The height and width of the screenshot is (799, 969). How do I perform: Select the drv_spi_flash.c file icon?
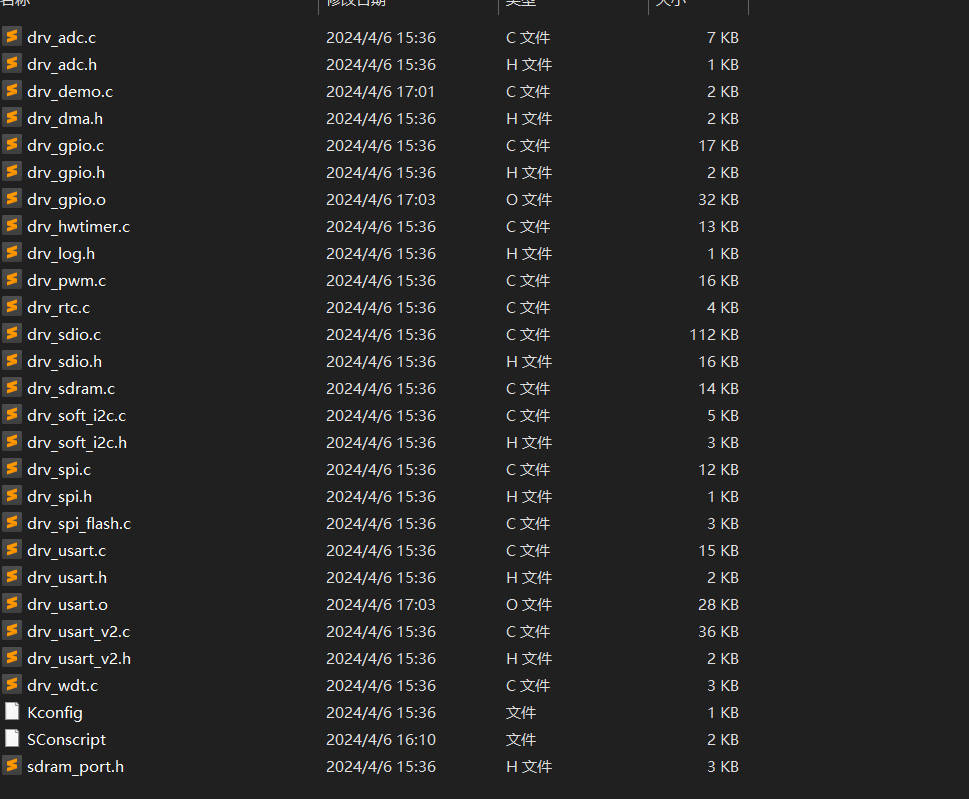(x=12, y=522)
